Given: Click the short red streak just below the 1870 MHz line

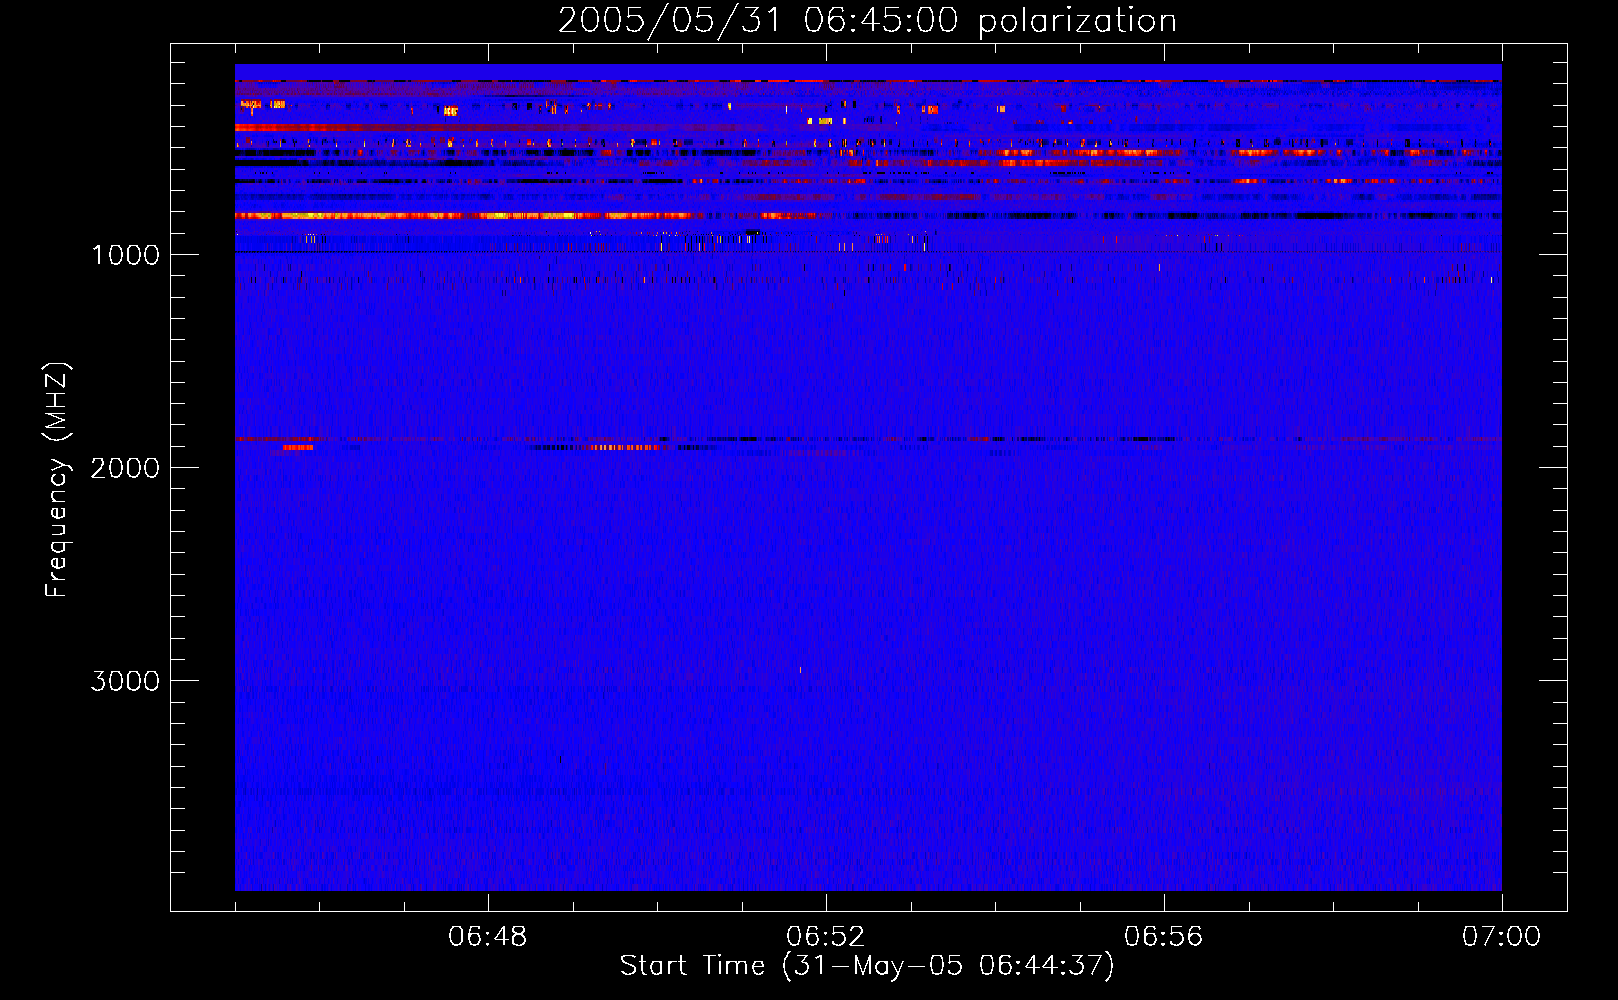Looking at the screenshot, I should pos(297,448).
